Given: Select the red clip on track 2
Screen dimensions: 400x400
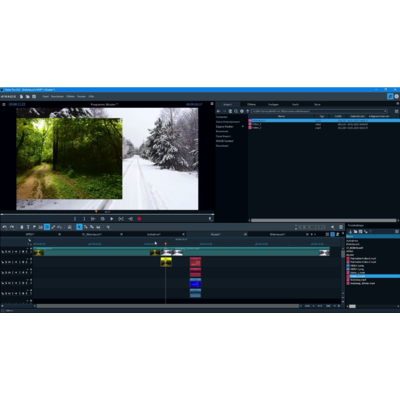Looking at the screenshot, I should (x=195, y=262).
